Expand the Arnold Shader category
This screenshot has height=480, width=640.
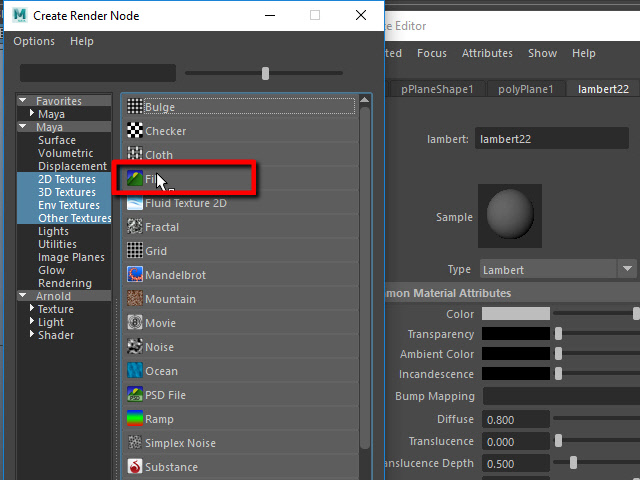pos(31,335)
